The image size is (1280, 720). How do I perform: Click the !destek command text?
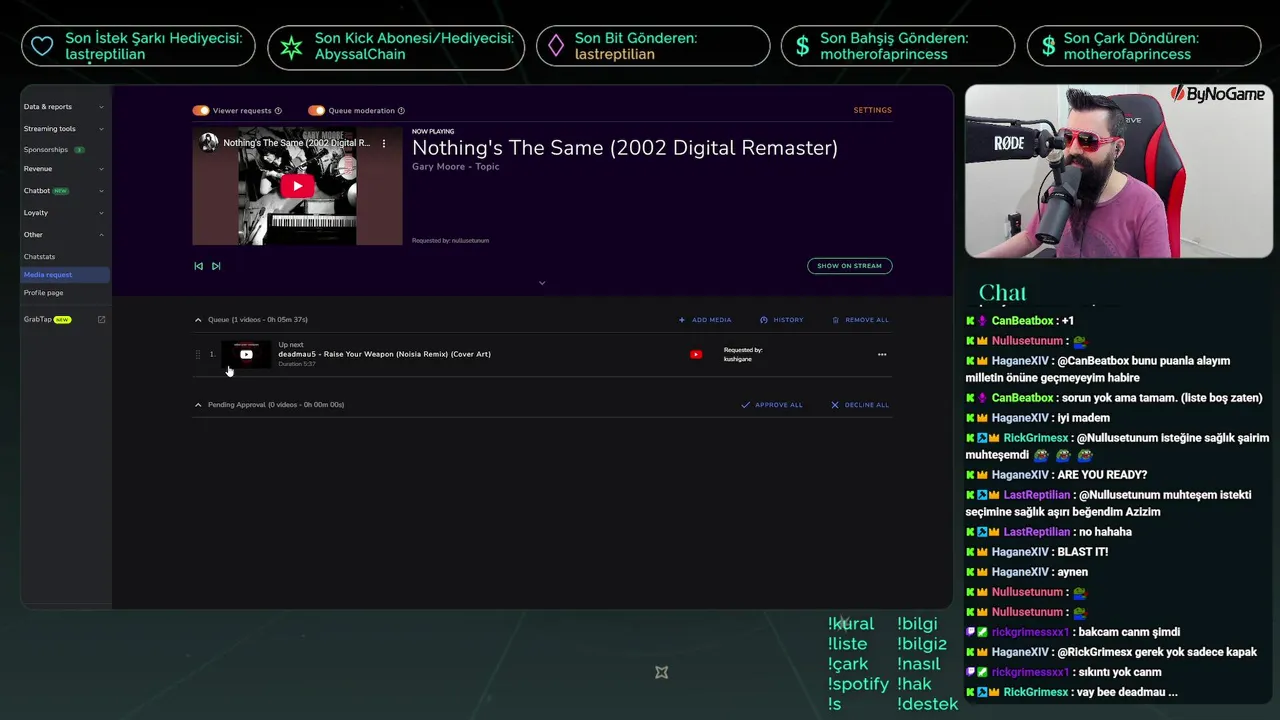[927, 704]
